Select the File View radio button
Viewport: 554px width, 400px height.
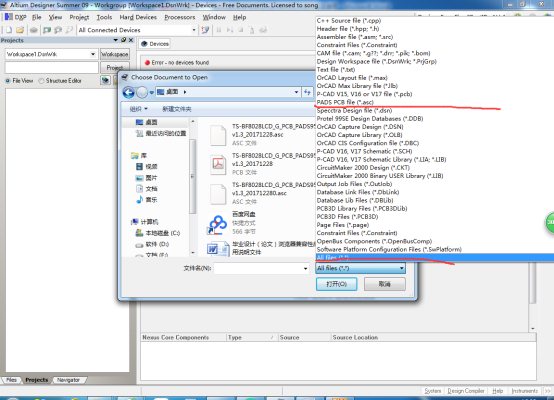pos(8,81)
